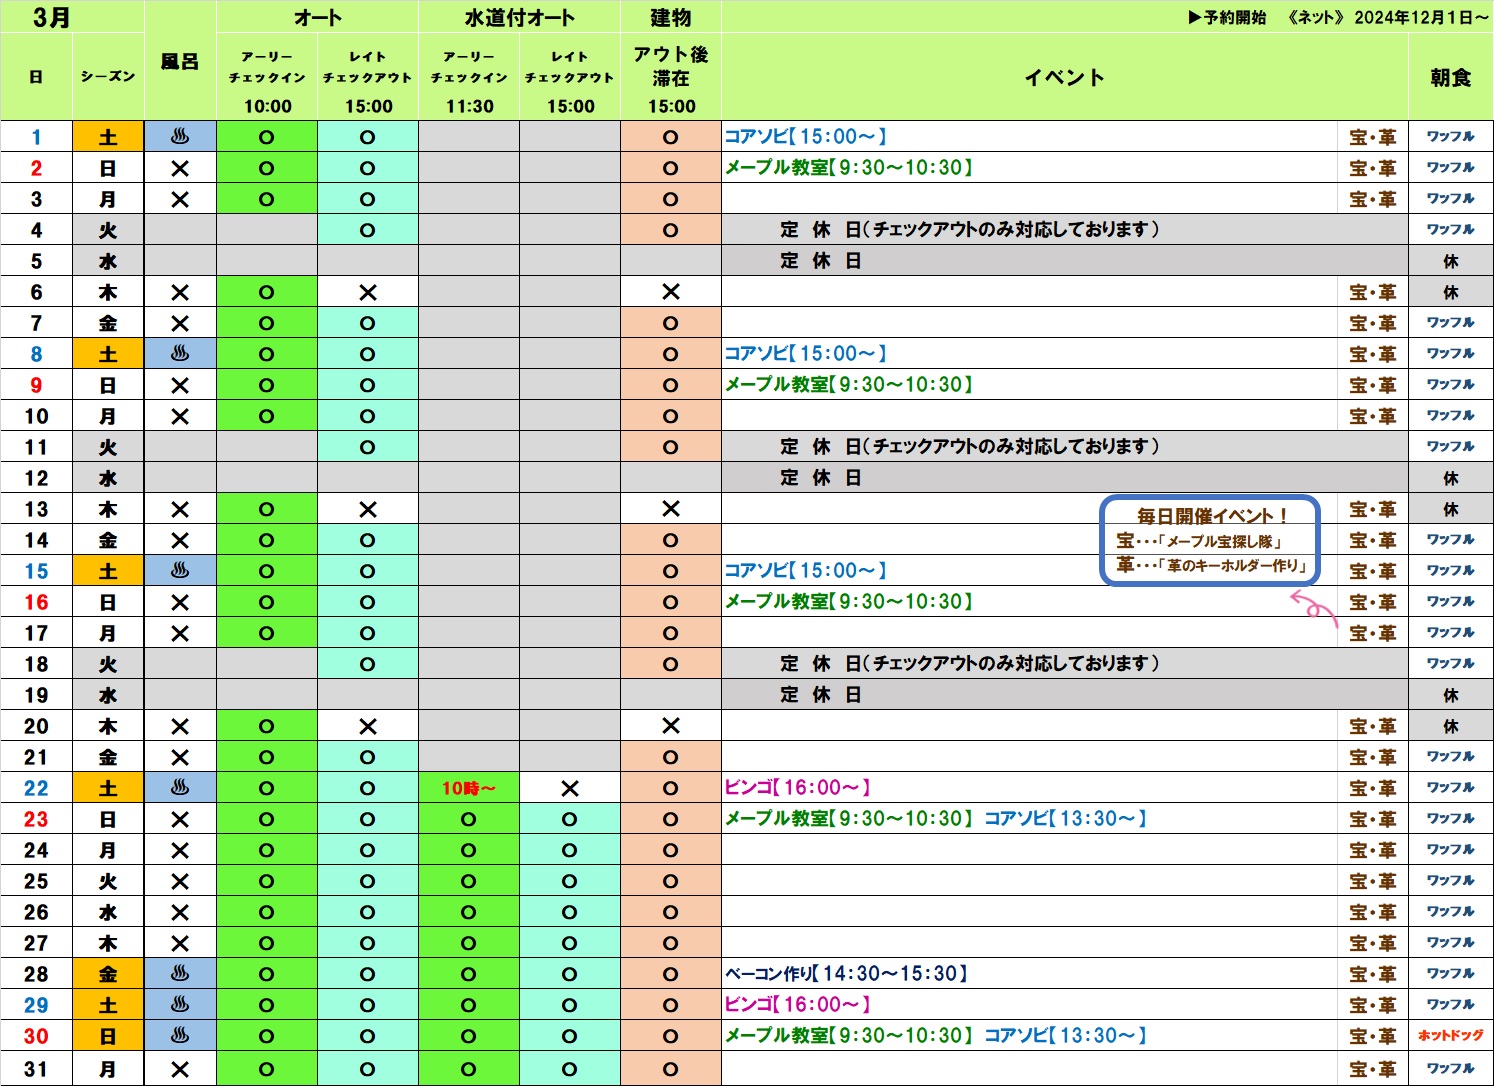Click "ベーコン作り【14:30〜15:30】" on March 28
This screenshot has height=1086, width=1494.
846,973
